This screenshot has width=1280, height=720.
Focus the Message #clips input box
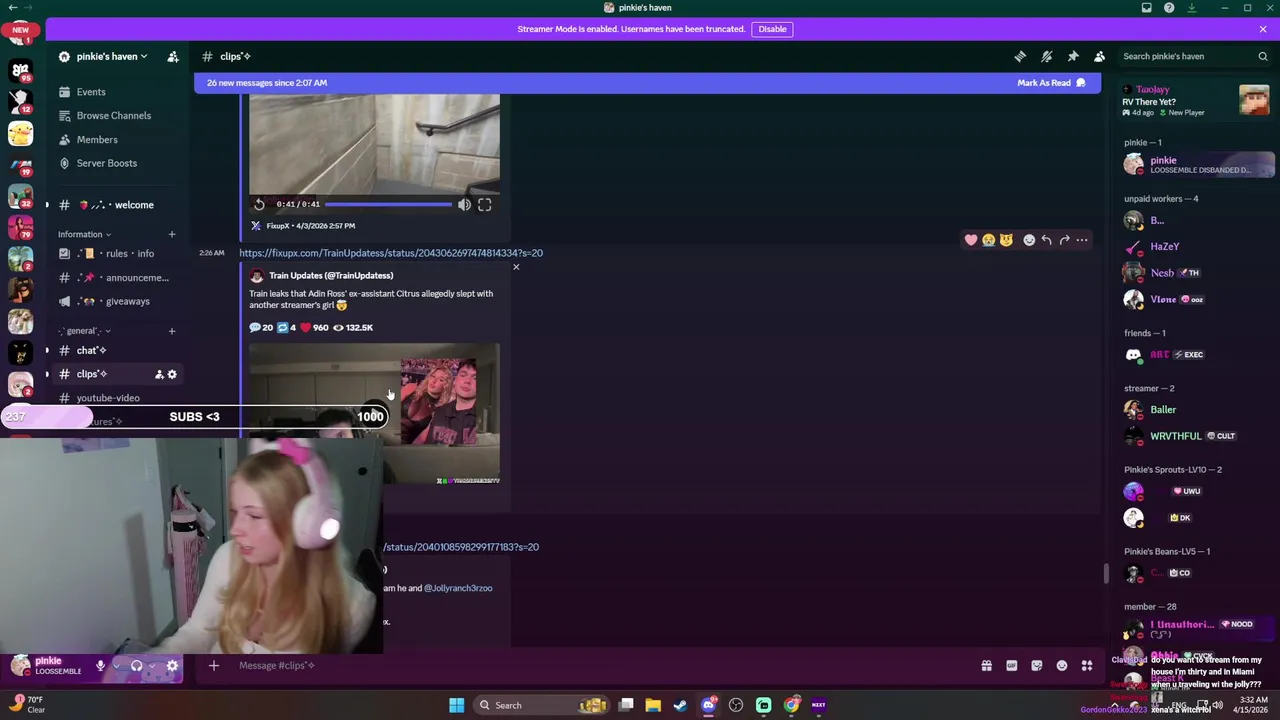pos(600,666)
